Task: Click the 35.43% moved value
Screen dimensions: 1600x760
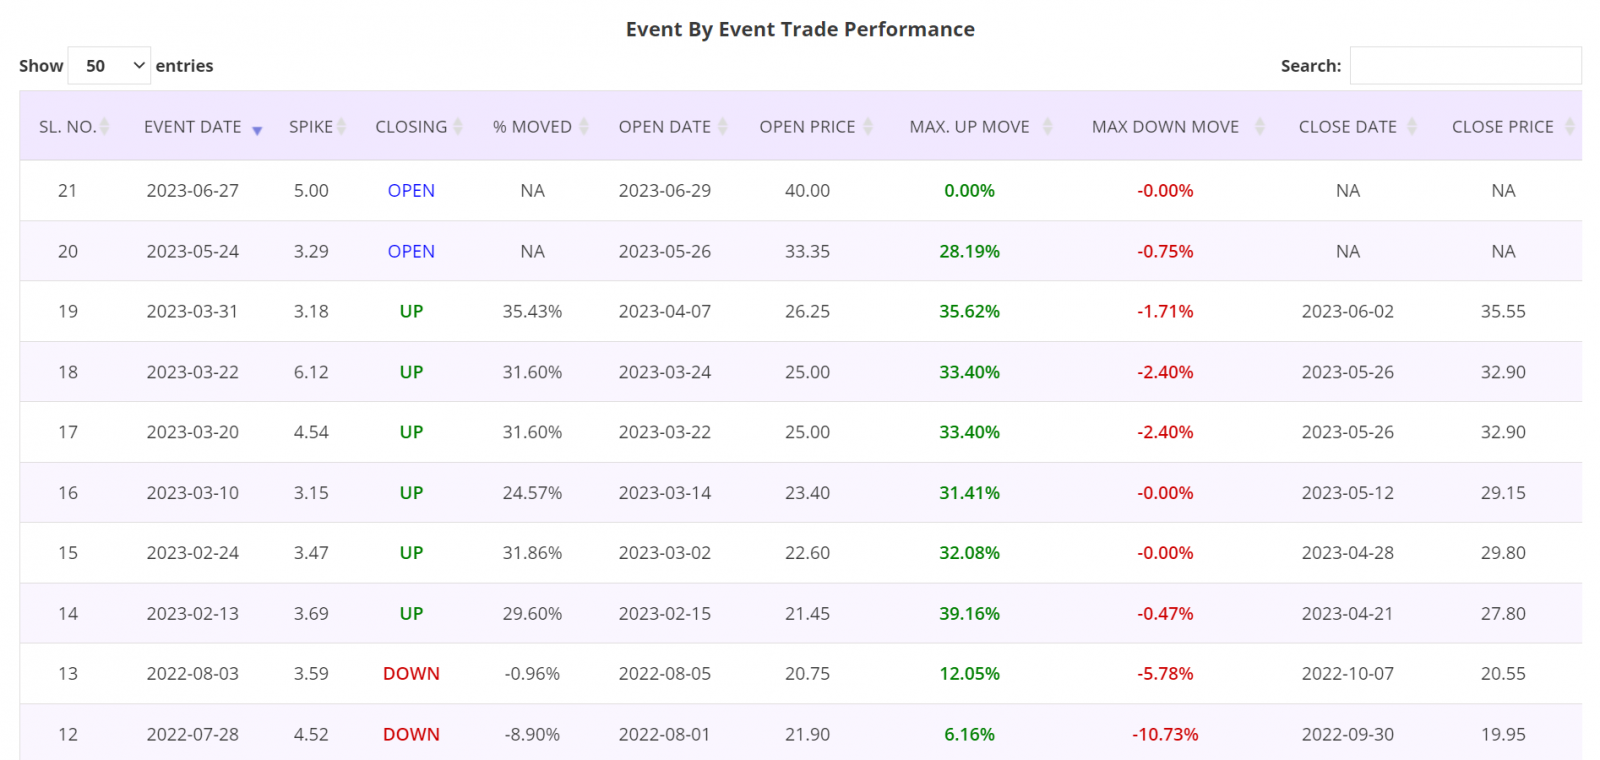Action: pos(532,312)
